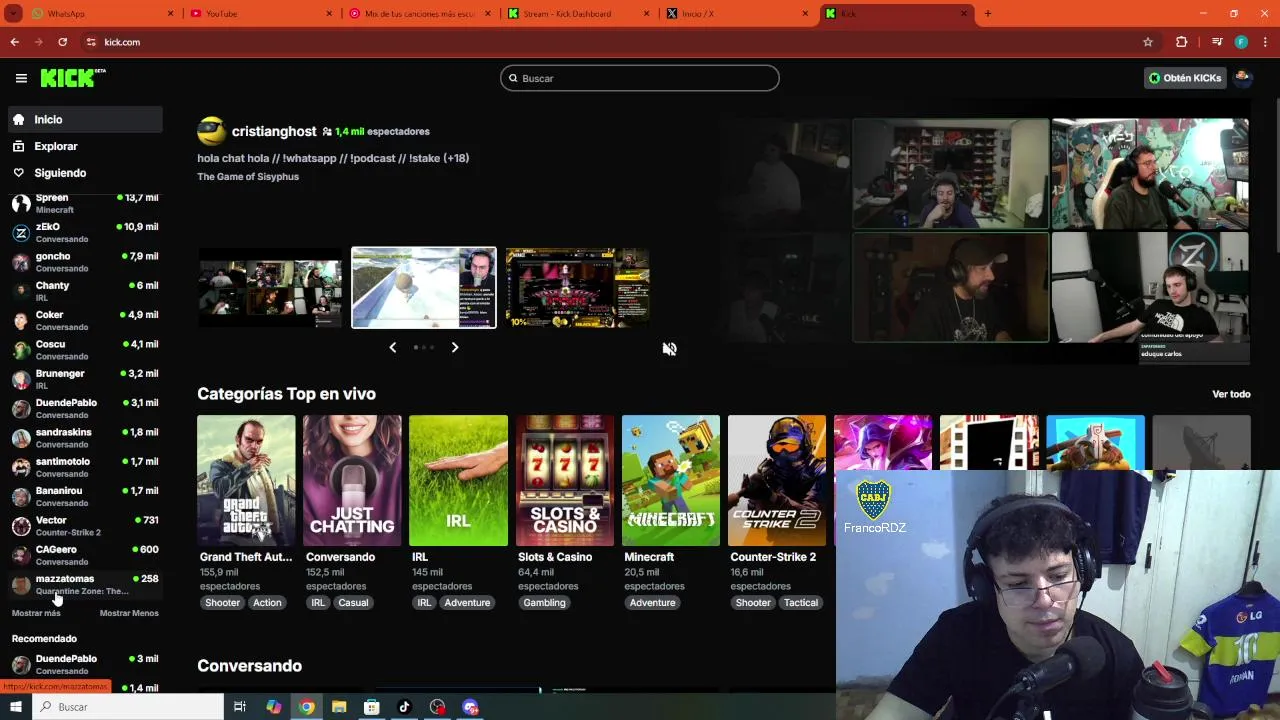Open Counter-Strike 2 category card
The image size is (1280, 720).
coord(777,481)
